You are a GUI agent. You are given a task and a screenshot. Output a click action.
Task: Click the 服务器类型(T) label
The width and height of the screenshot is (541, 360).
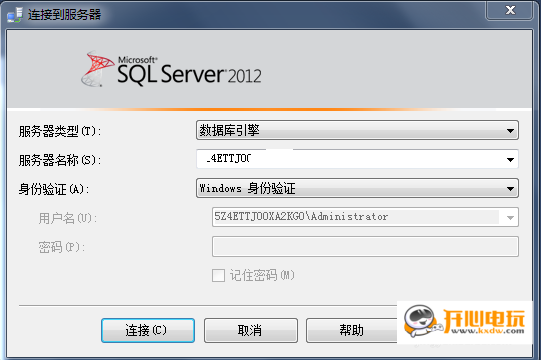pyautogui.click(x=60, y=131)
